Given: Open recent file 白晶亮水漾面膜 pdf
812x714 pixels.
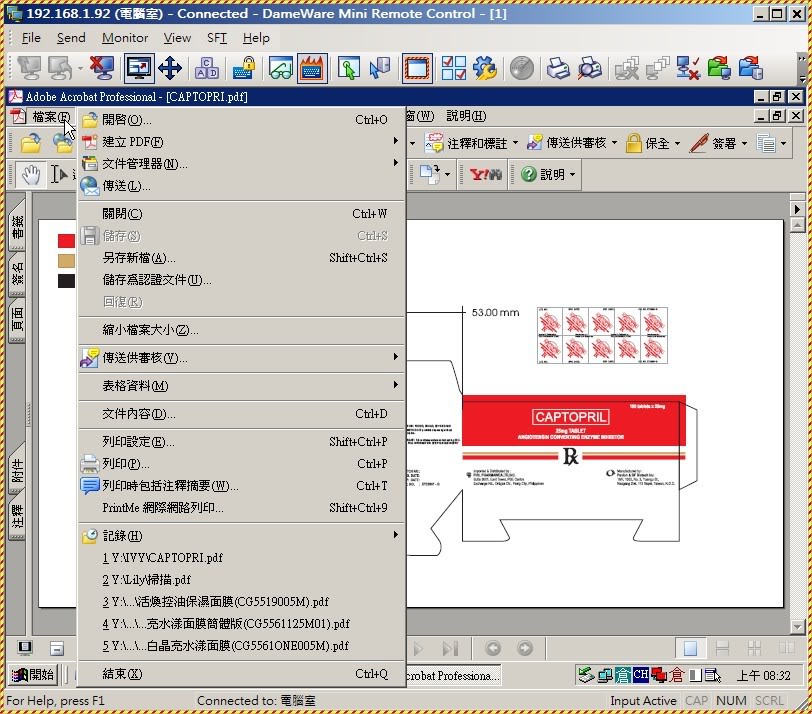Looking at the screenshot, I should click(x=241, y=646).
